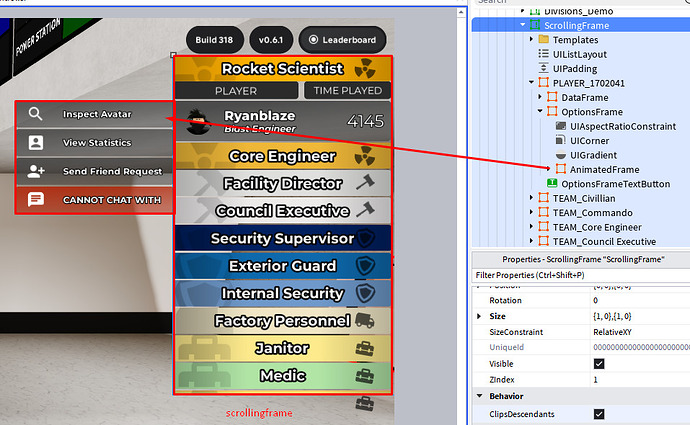Select View Statistics option
Screen dimensions: 690x425
pyautogui.click(x=95, y=143)
